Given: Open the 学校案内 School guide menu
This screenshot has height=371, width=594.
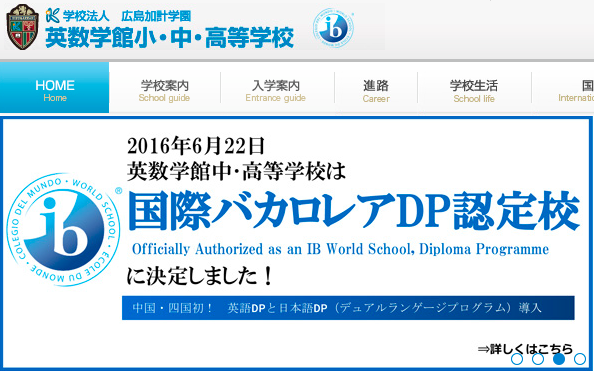Looking at the screenshot, I should (164, 91).
